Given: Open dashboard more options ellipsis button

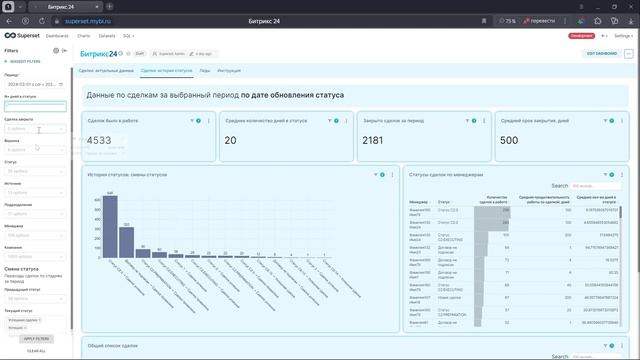Looking at the screenshot, I should click(629, 53).
